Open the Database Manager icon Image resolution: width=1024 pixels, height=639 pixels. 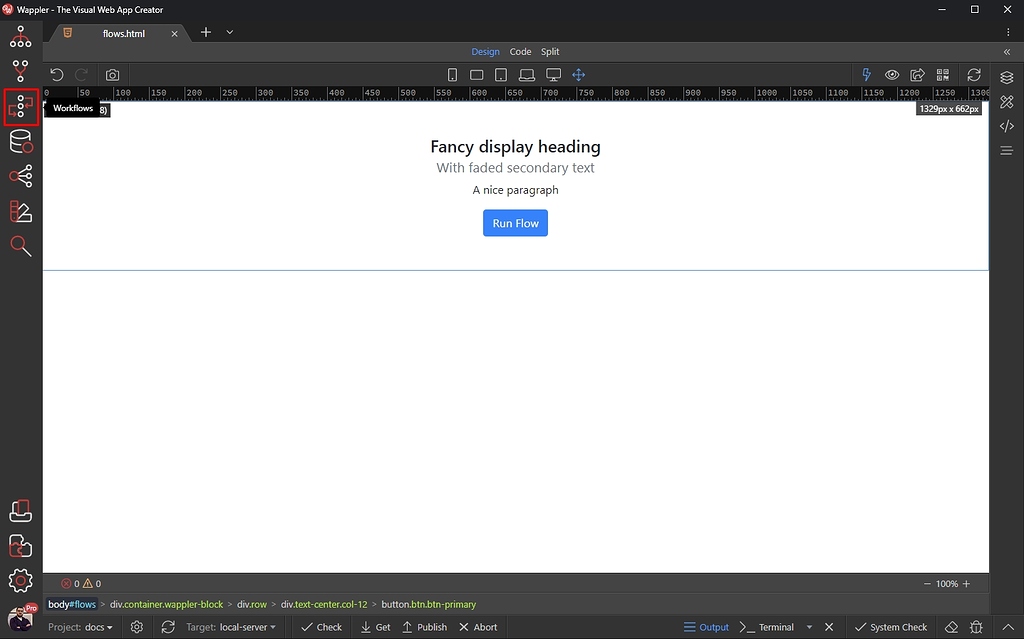[x=20, y=141]
